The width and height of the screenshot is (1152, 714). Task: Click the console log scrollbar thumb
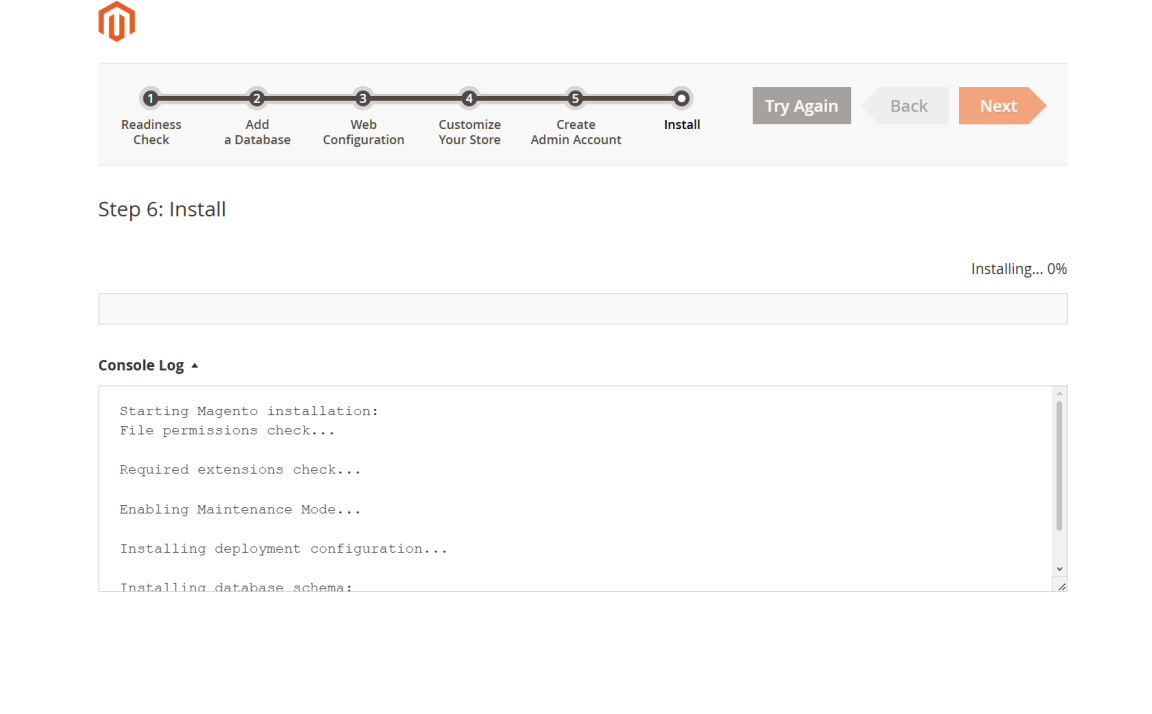[1059, 466]
